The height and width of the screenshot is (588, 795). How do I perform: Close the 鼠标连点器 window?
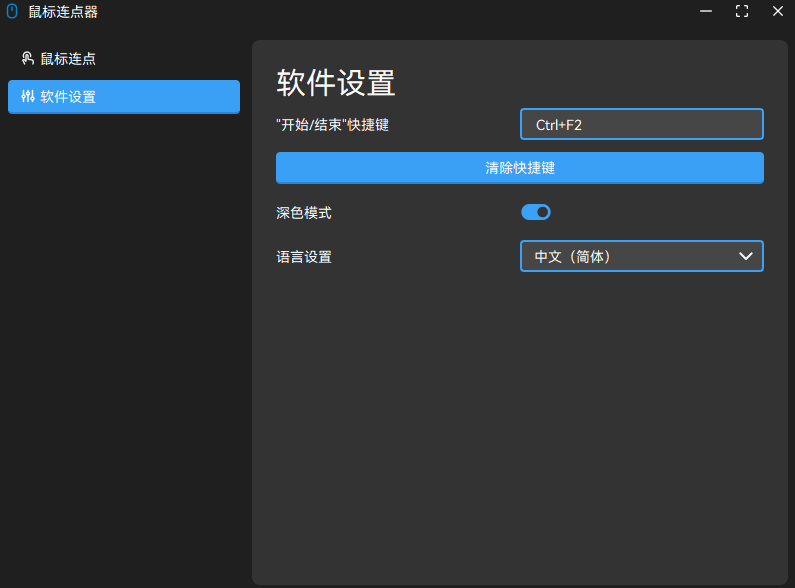coord(777,12)
